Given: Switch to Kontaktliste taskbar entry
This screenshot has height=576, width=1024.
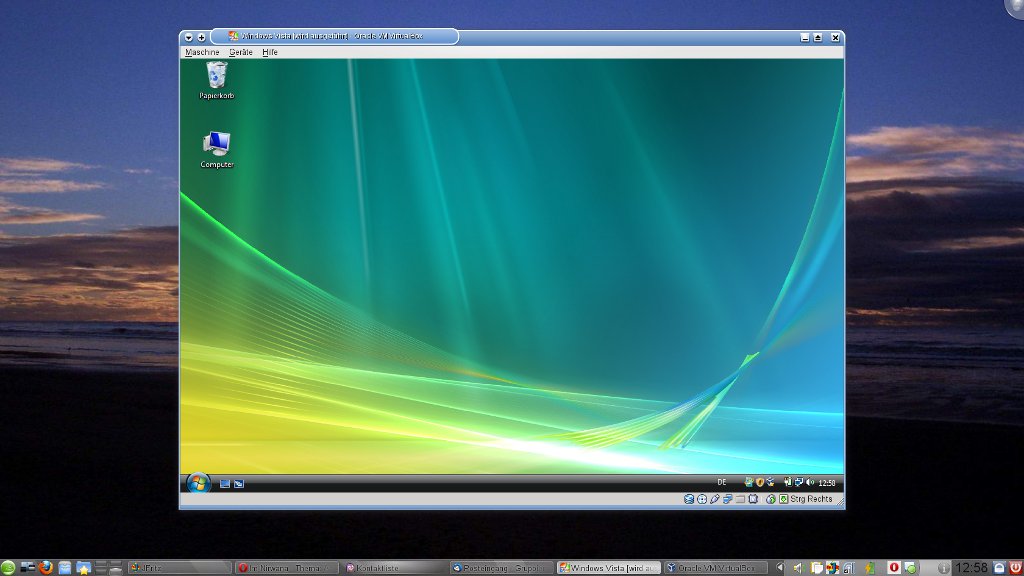Looking at the screenshot, I should coord(394,568).
